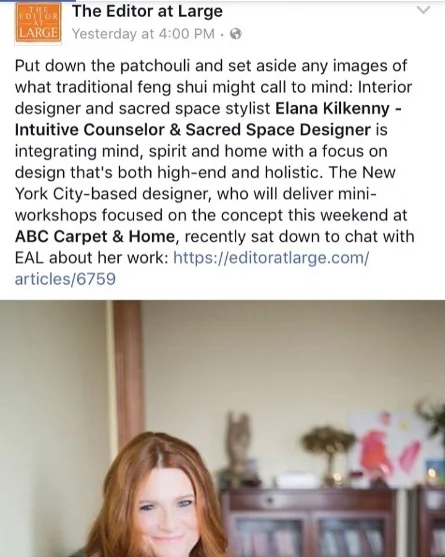Expand the post options chevron
The image size is (445, 557).
tap(423, 10)
